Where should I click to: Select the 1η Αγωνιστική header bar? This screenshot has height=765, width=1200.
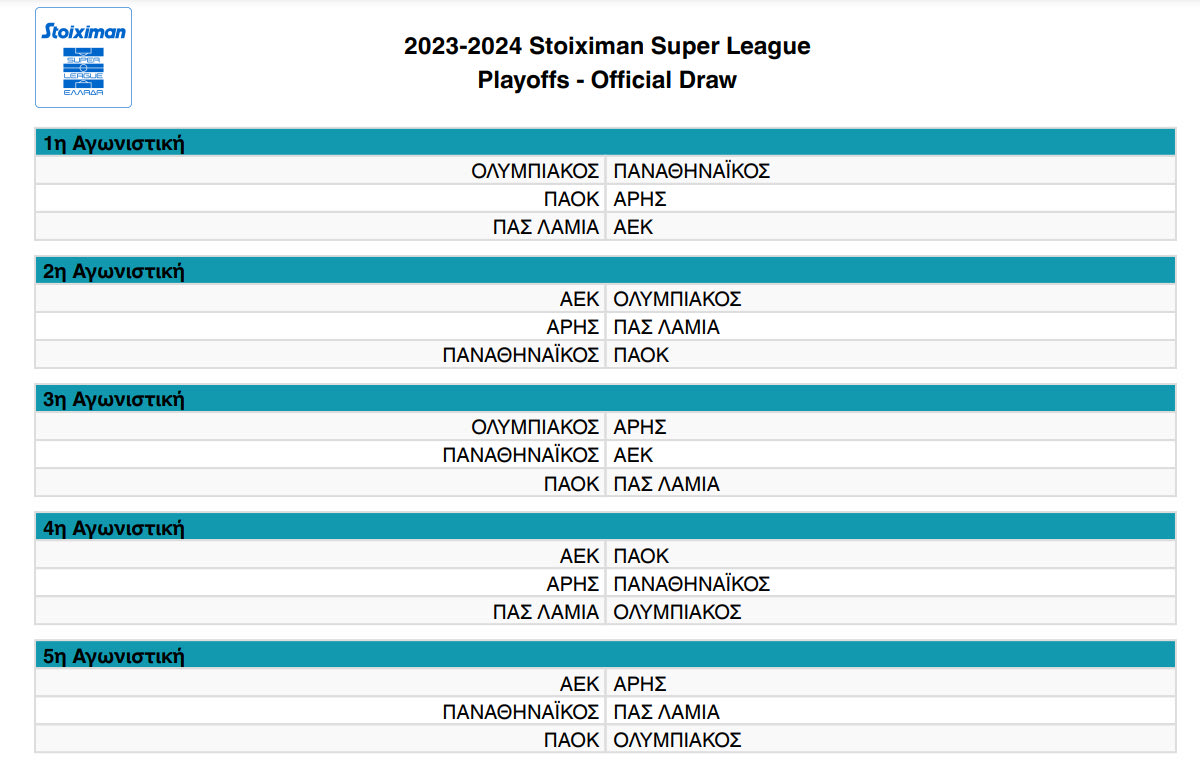pyautogui.click(x=605, y=143)
